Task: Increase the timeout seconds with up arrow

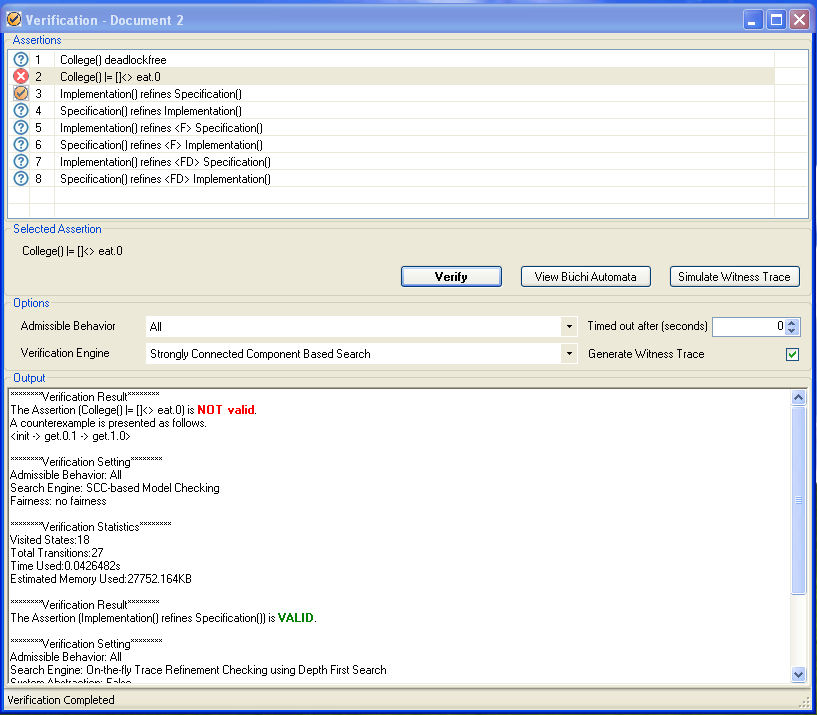Action: point(792,322)
